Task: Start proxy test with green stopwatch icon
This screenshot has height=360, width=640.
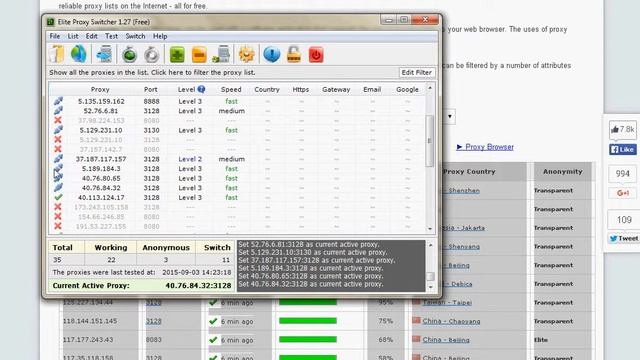Action: 129,55
